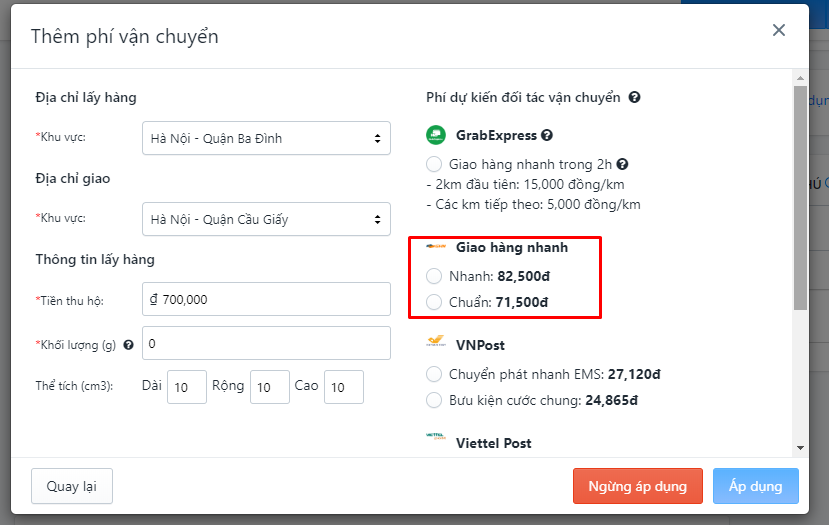The height and width of the screenshot is (525, 829).
Task: Click the Ngừng áp dụng button
Action: [x=638, y=486]
